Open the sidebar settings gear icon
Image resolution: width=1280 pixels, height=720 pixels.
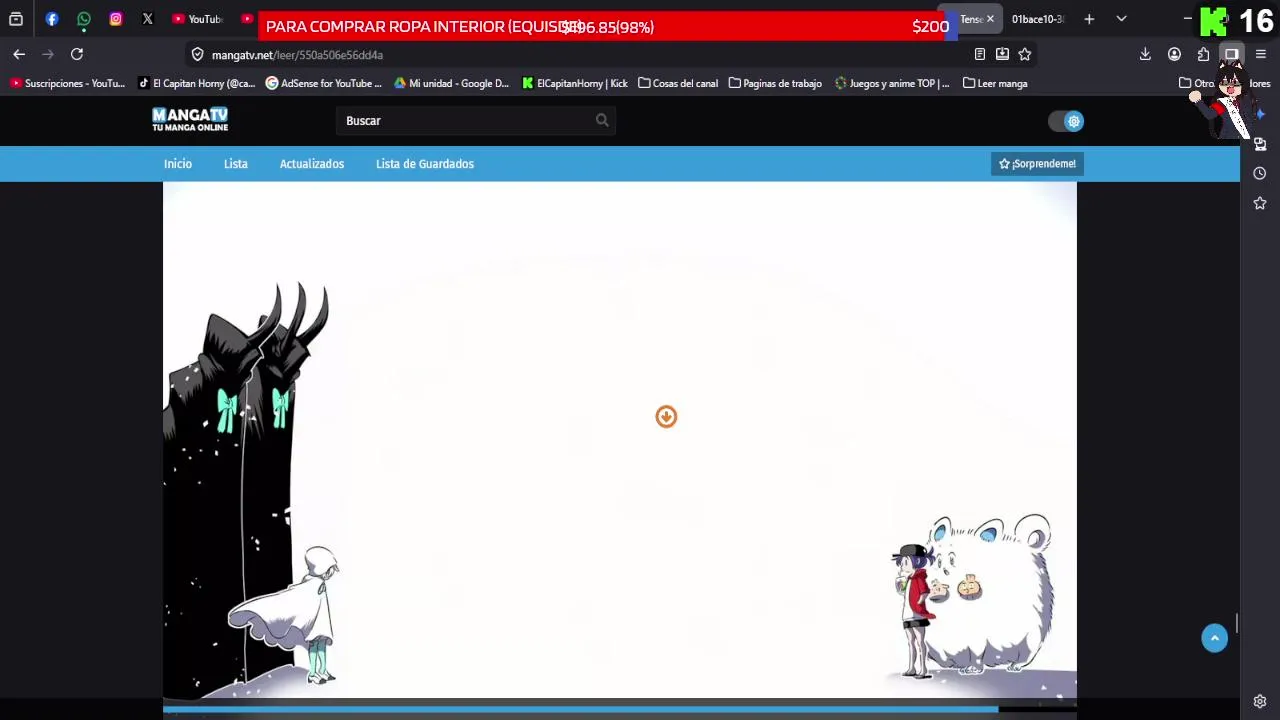pos(1260,701)
